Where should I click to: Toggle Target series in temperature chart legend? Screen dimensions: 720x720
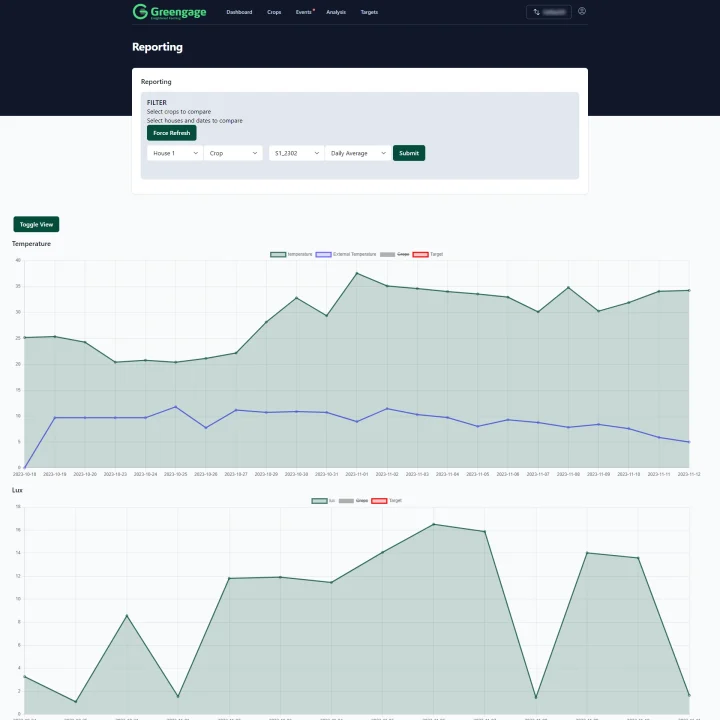click(x=428, y=254)
